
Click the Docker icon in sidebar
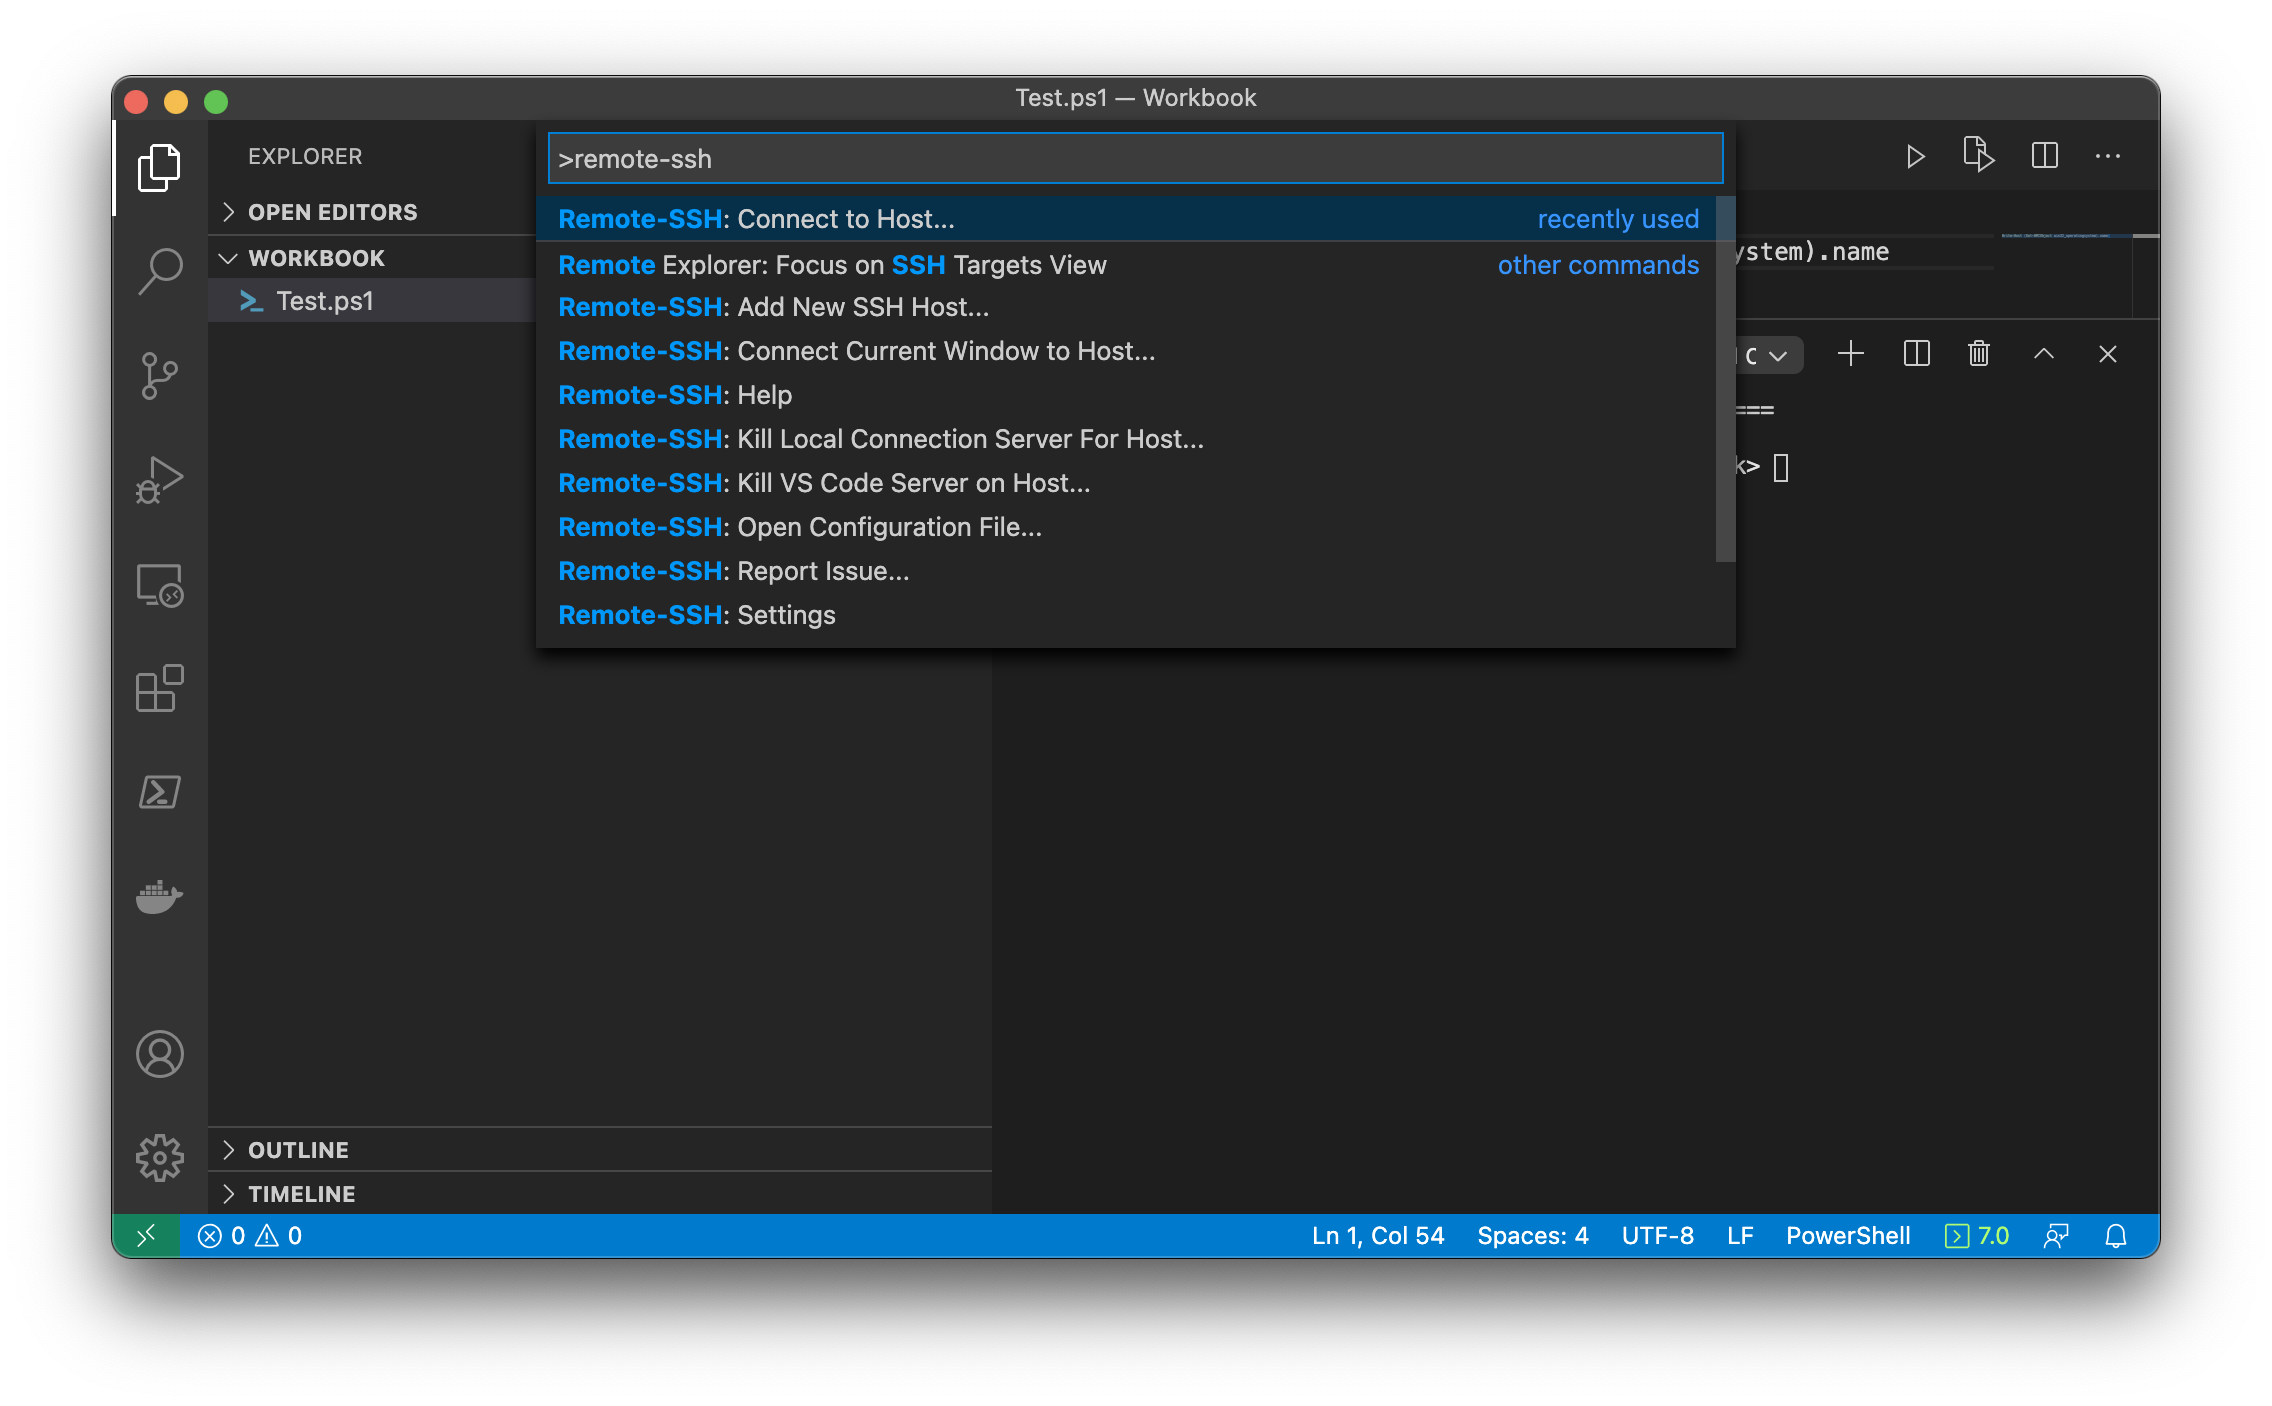pyautogui.click(x=157, y=896)
